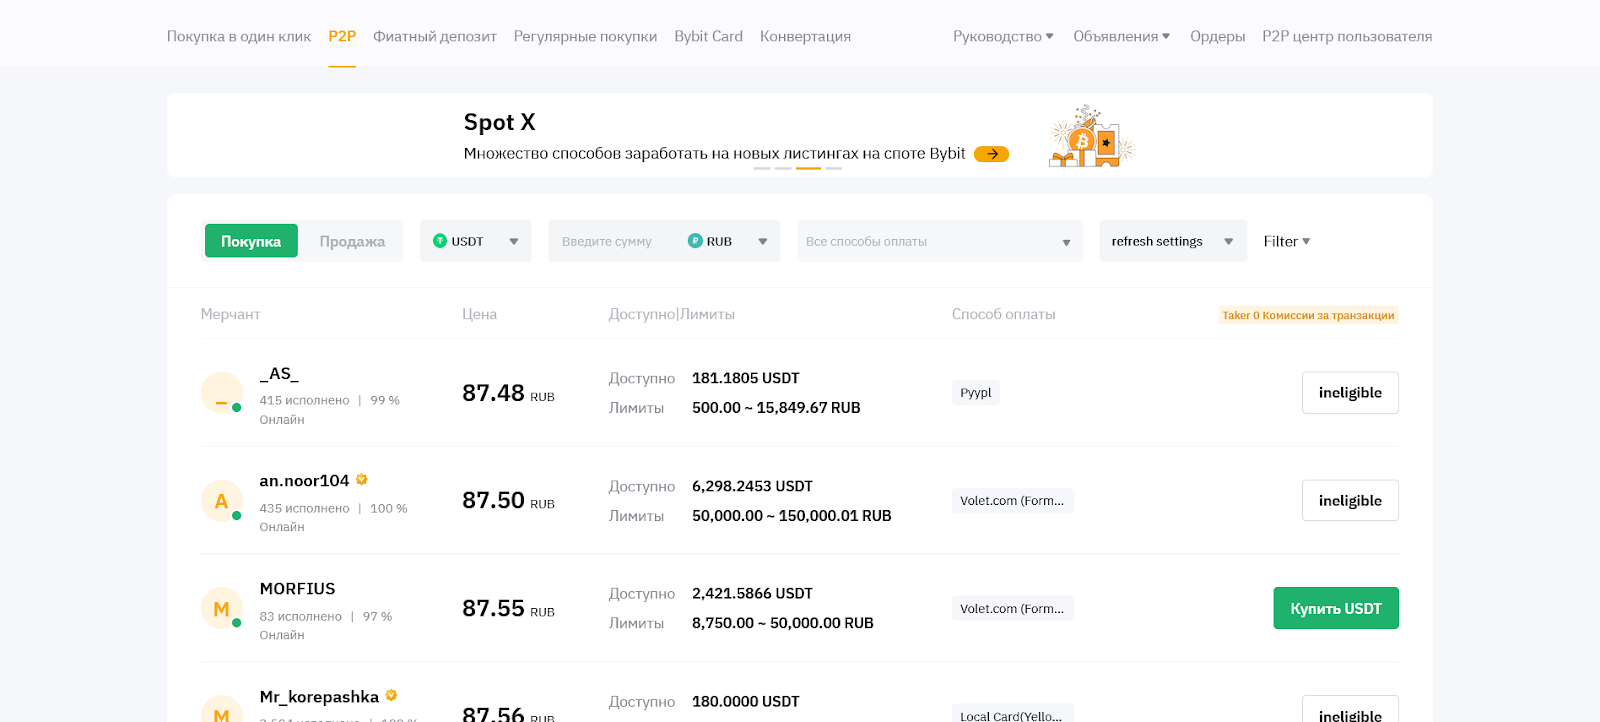
Task: Click the 'Цена' column header
Action: tap(479, 314)
